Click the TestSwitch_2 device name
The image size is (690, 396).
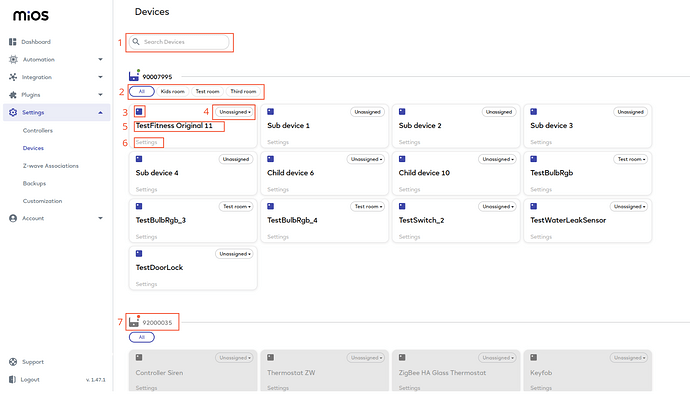421,220
